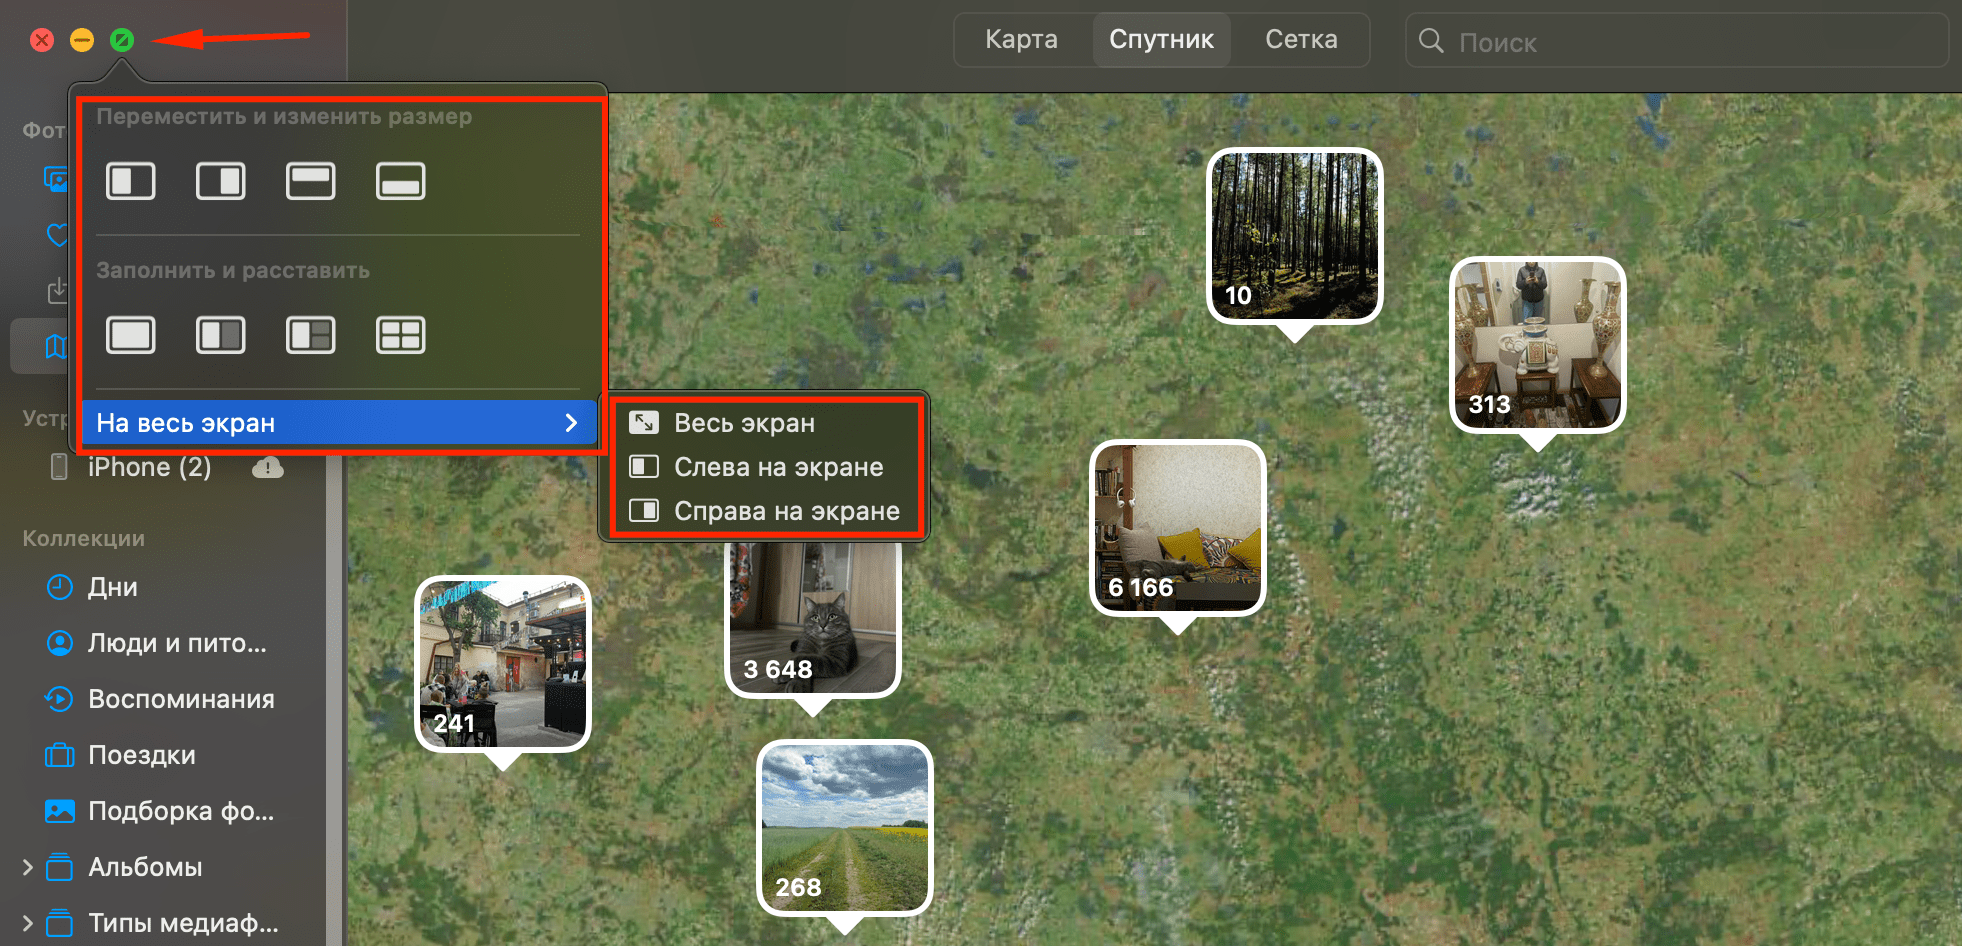
Task: Click the magnifier icon in search
Action: (1432, 41)
